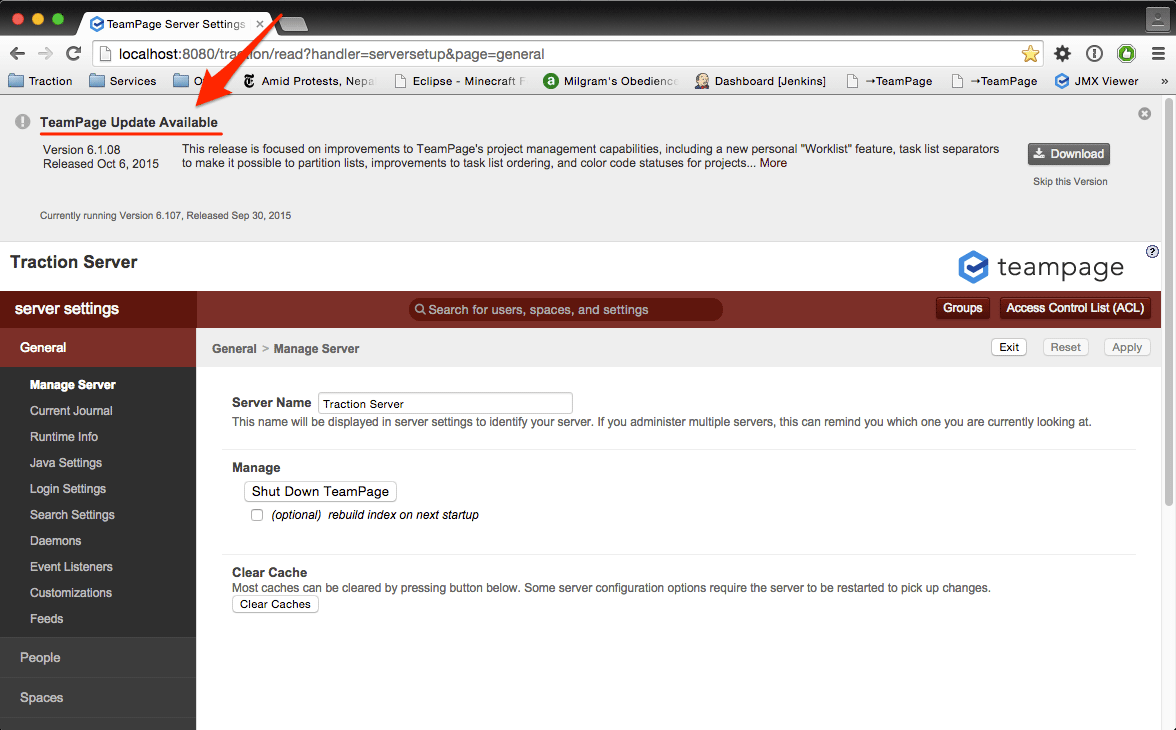1176x730 pixels.
Task: Open Search Settings page
Action: (x=72, y=515)
